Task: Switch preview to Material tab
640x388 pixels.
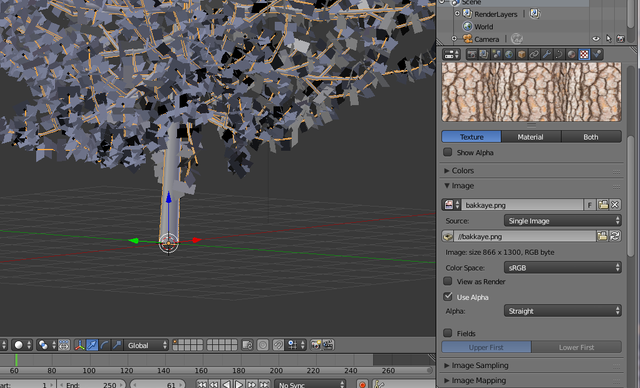Action: coord(531,137)
